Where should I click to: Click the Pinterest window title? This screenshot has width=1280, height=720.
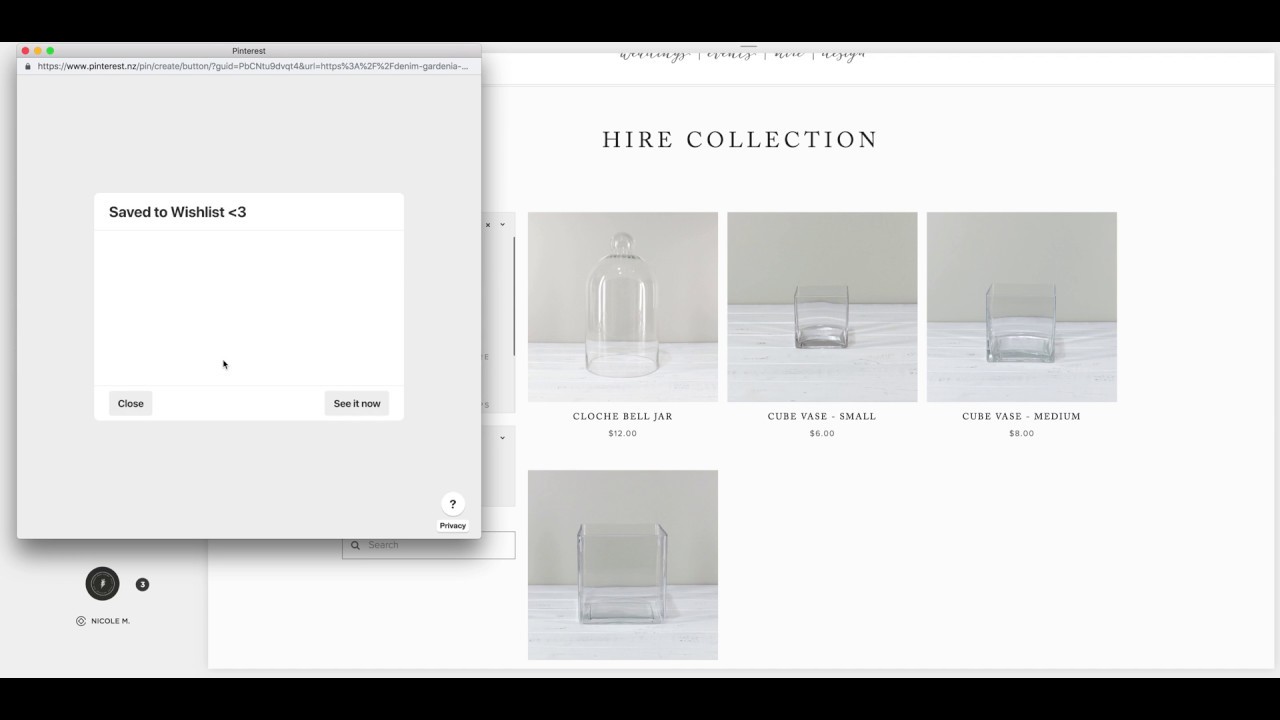(x=249, y=51)
